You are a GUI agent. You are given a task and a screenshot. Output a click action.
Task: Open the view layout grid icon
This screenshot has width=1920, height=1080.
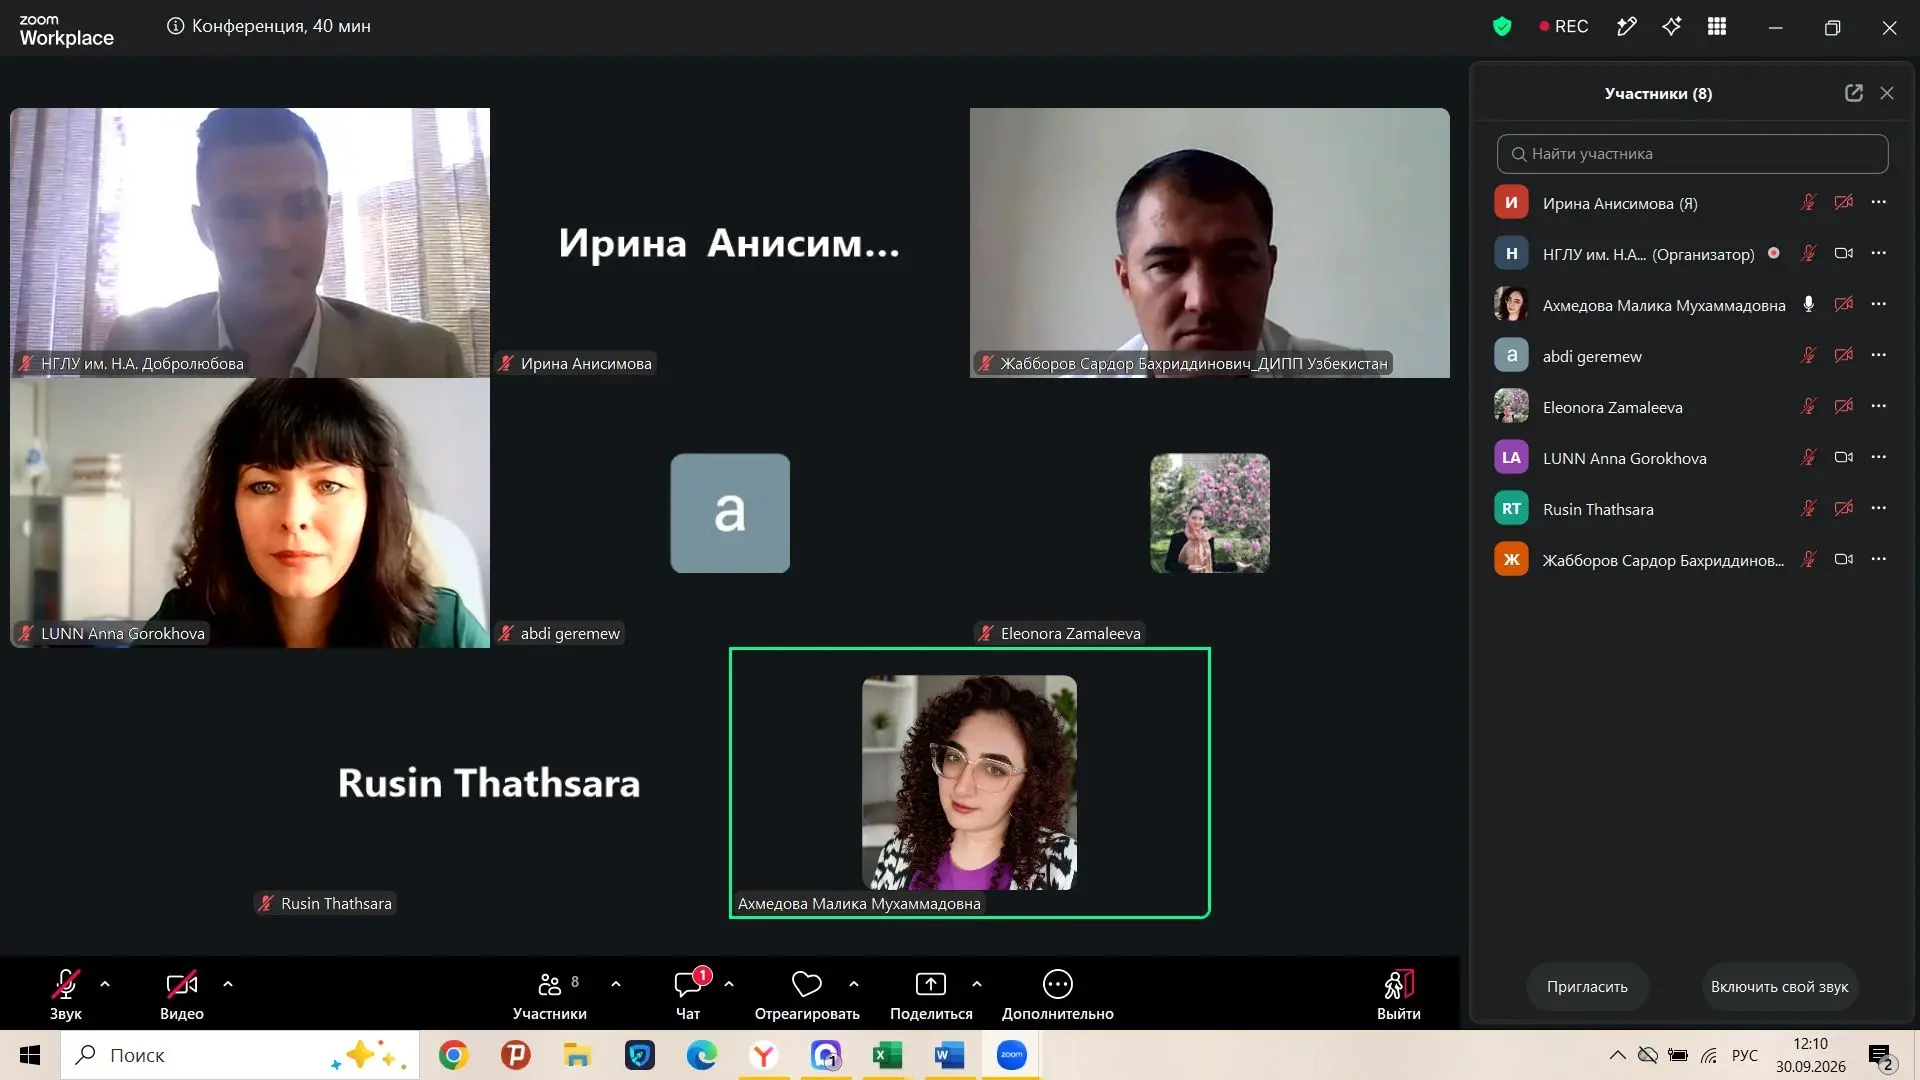tap(1717, 27)
